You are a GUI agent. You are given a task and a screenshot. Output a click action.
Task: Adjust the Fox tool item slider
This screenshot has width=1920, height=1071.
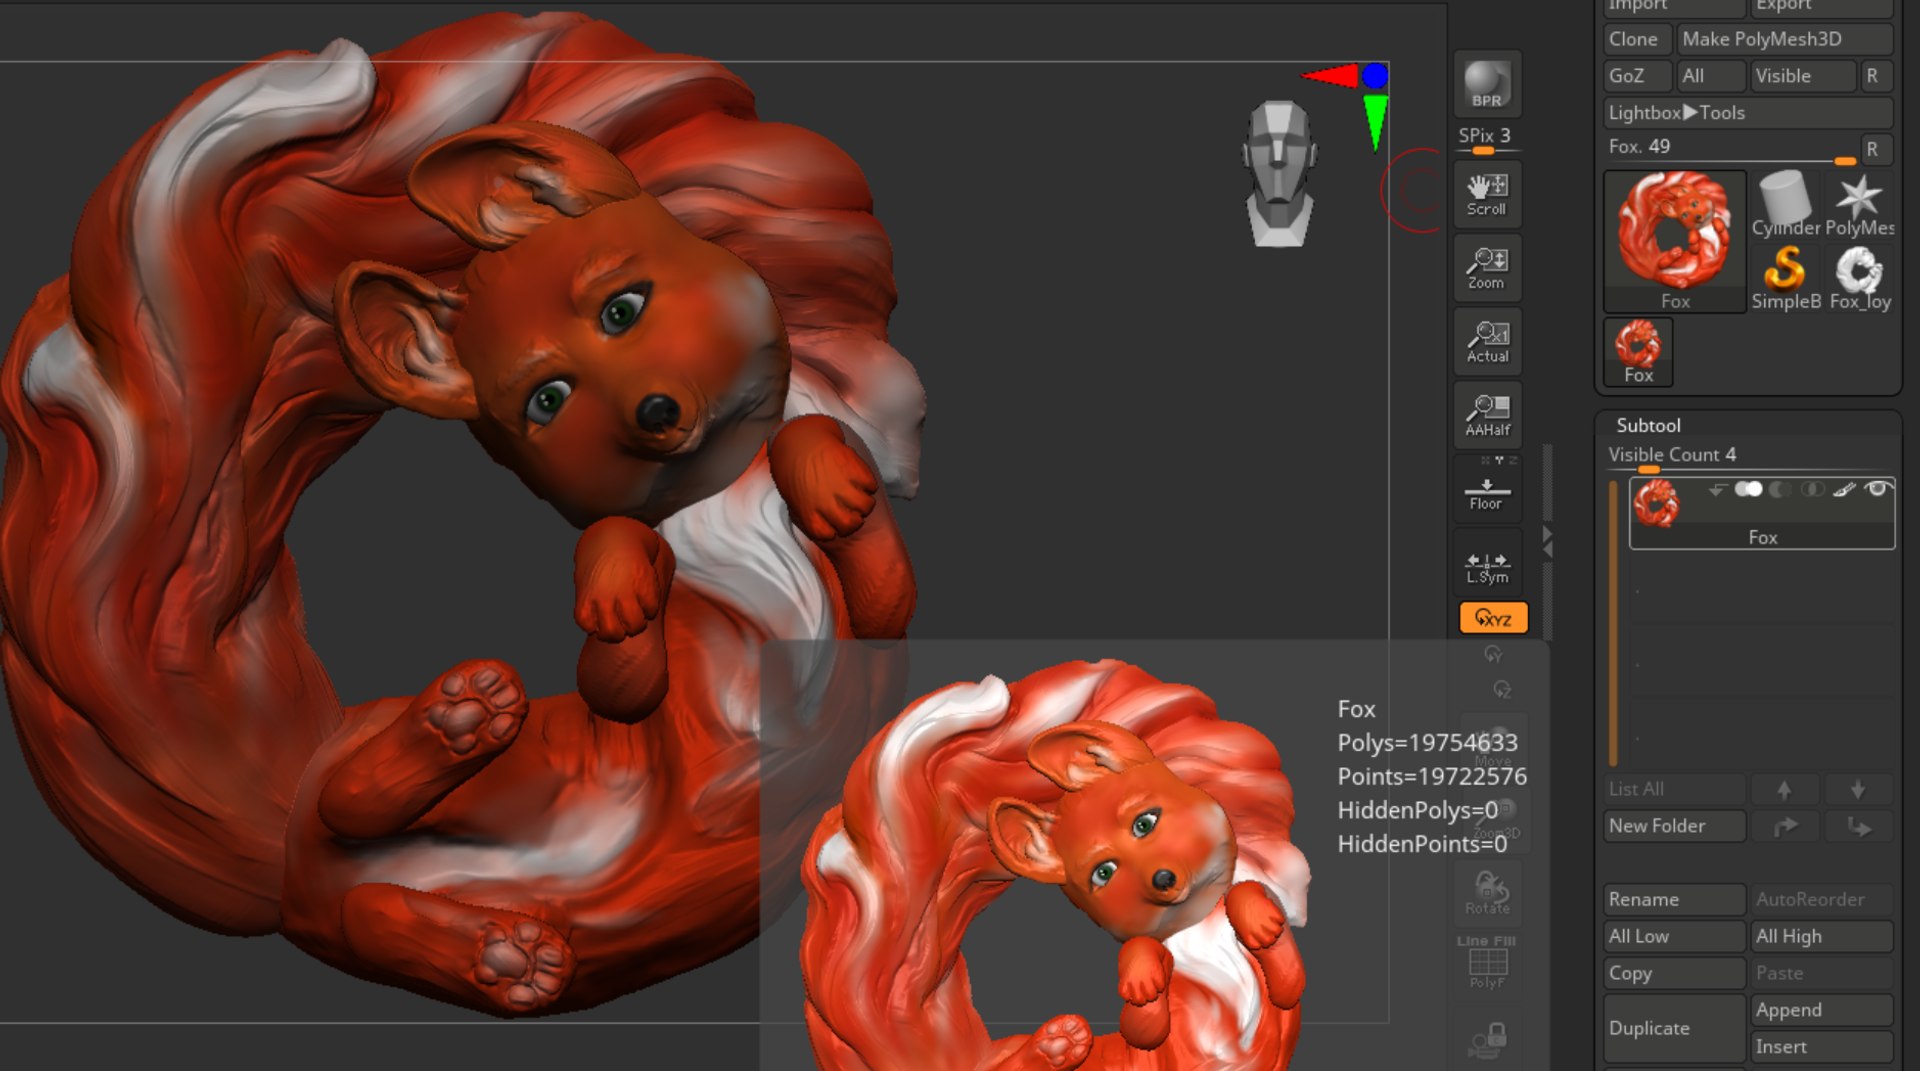[x=1730, y=148]
